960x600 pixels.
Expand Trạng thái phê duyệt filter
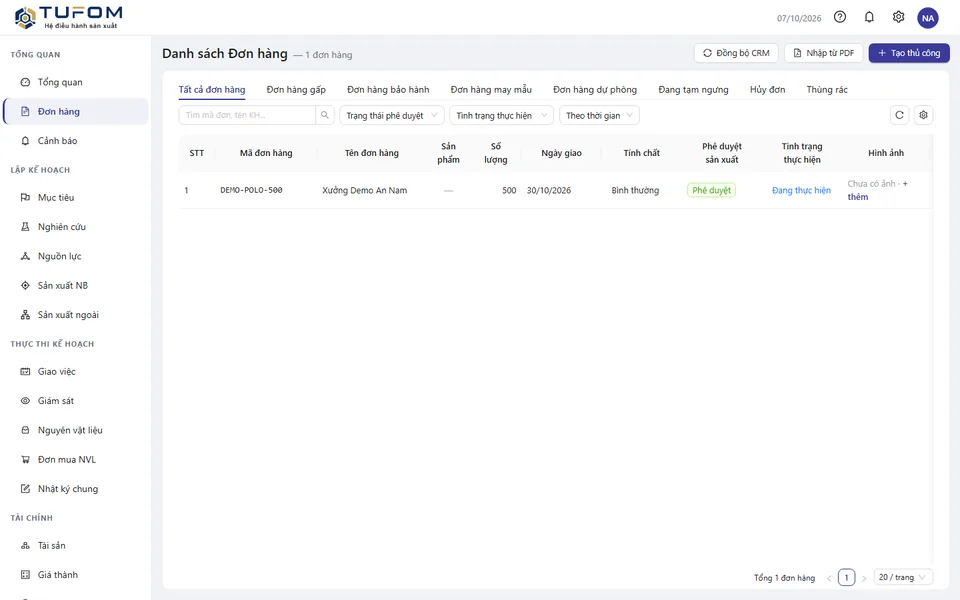[x=392, y=115]
